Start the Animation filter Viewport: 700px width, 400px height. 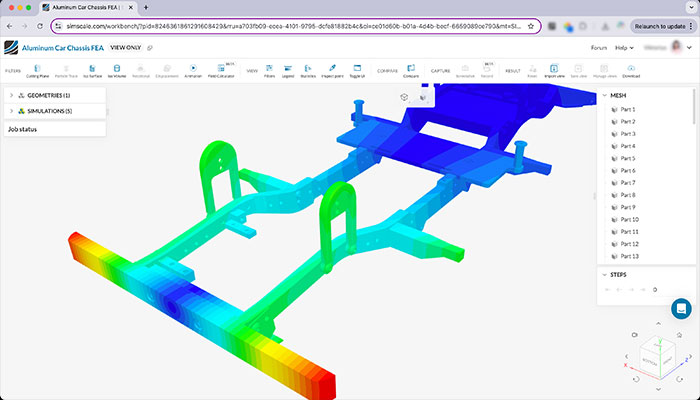tap(193, 71)
